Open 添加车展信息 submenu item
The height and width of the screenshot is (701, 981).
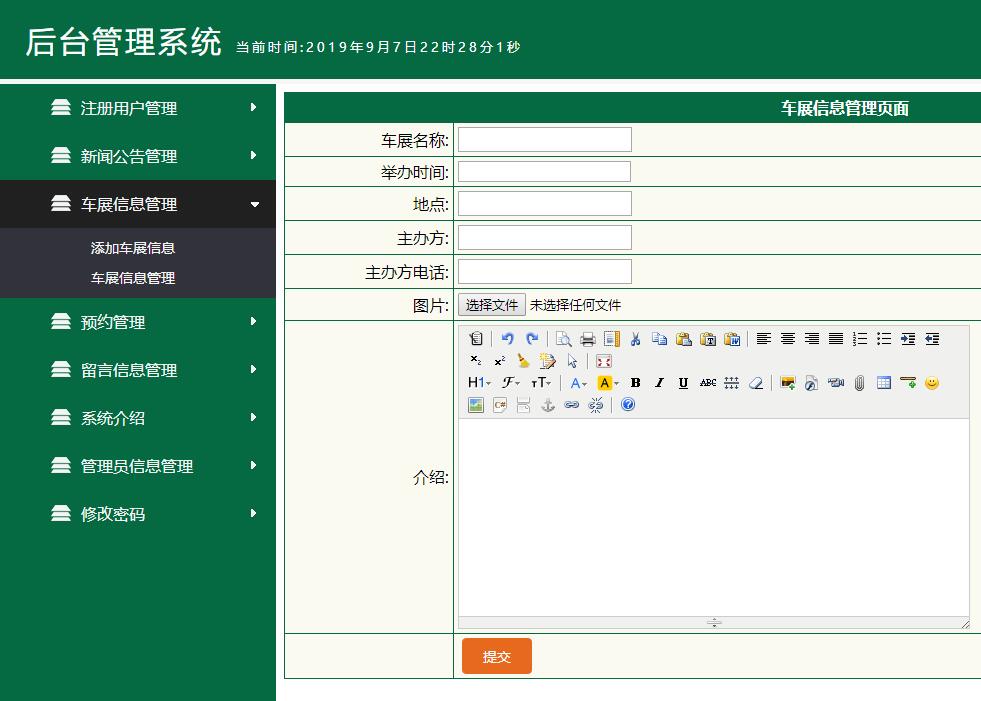(133, 248)
